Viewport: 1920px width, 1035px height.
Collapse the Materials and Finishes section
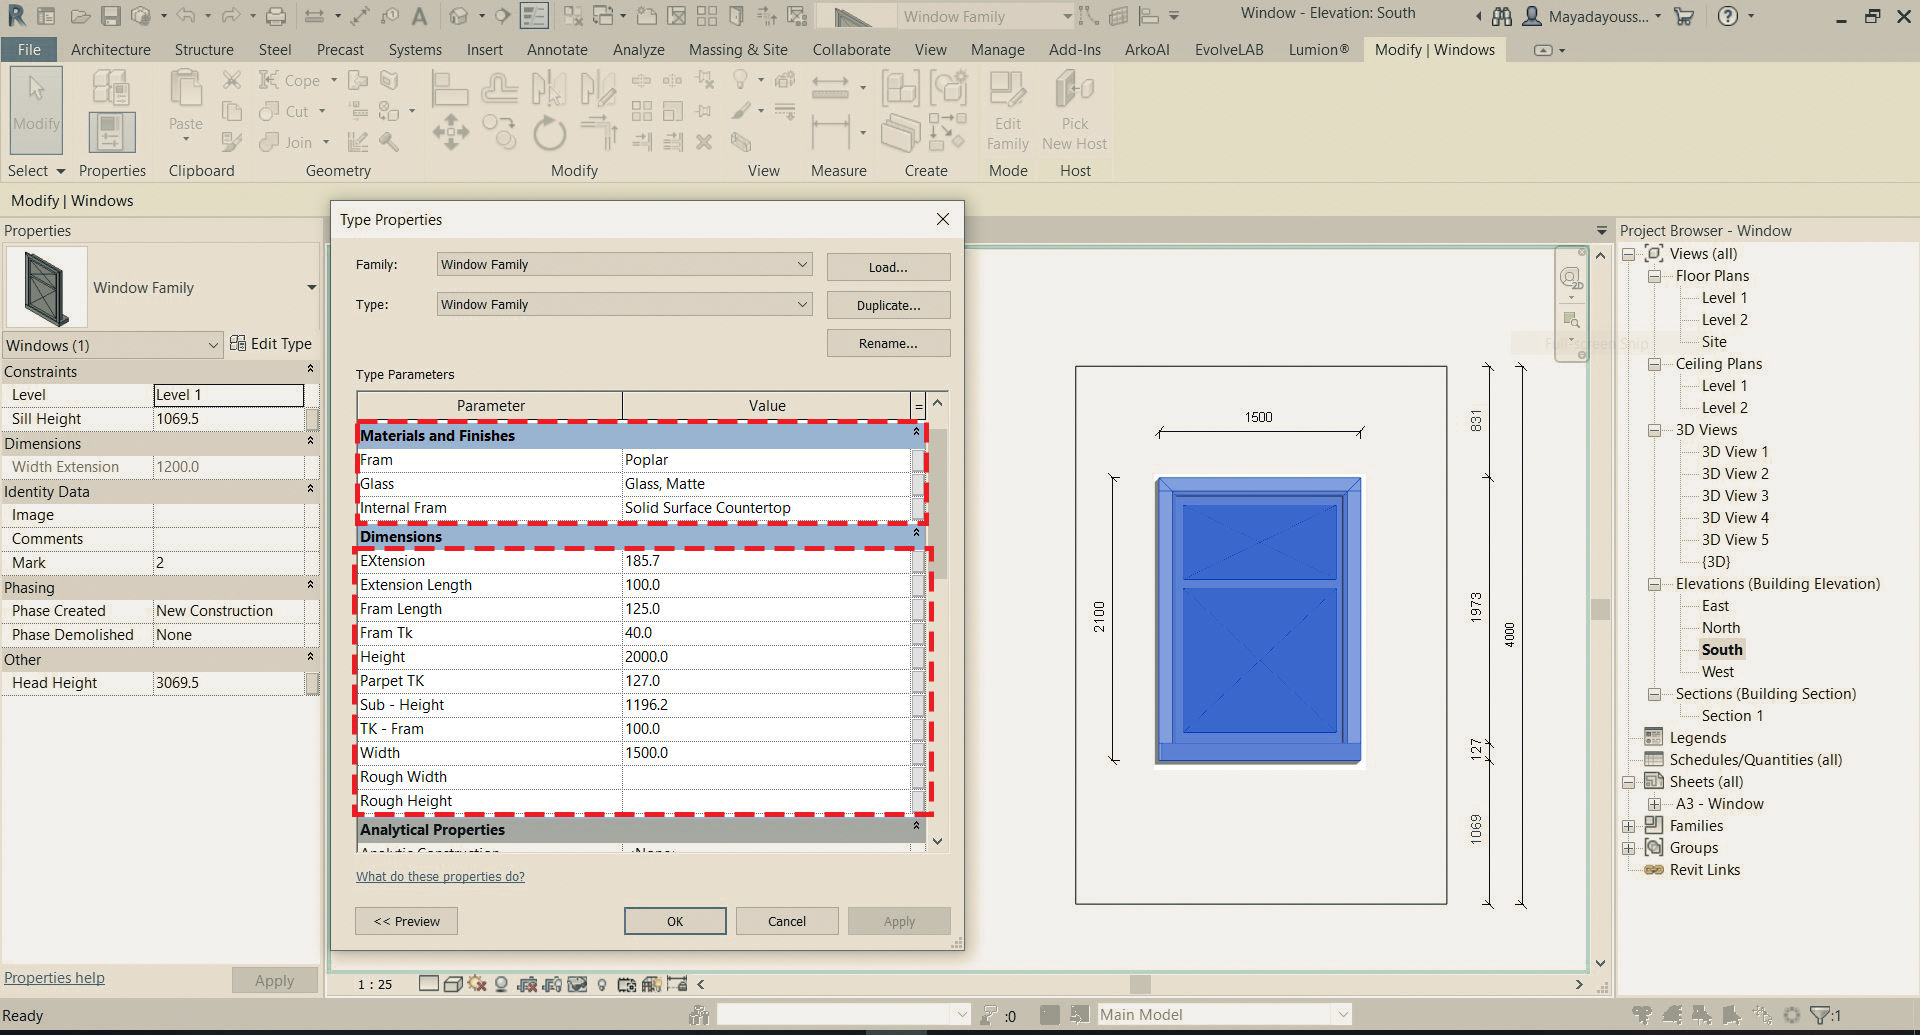pyautogui.click(x=916, y=433)
